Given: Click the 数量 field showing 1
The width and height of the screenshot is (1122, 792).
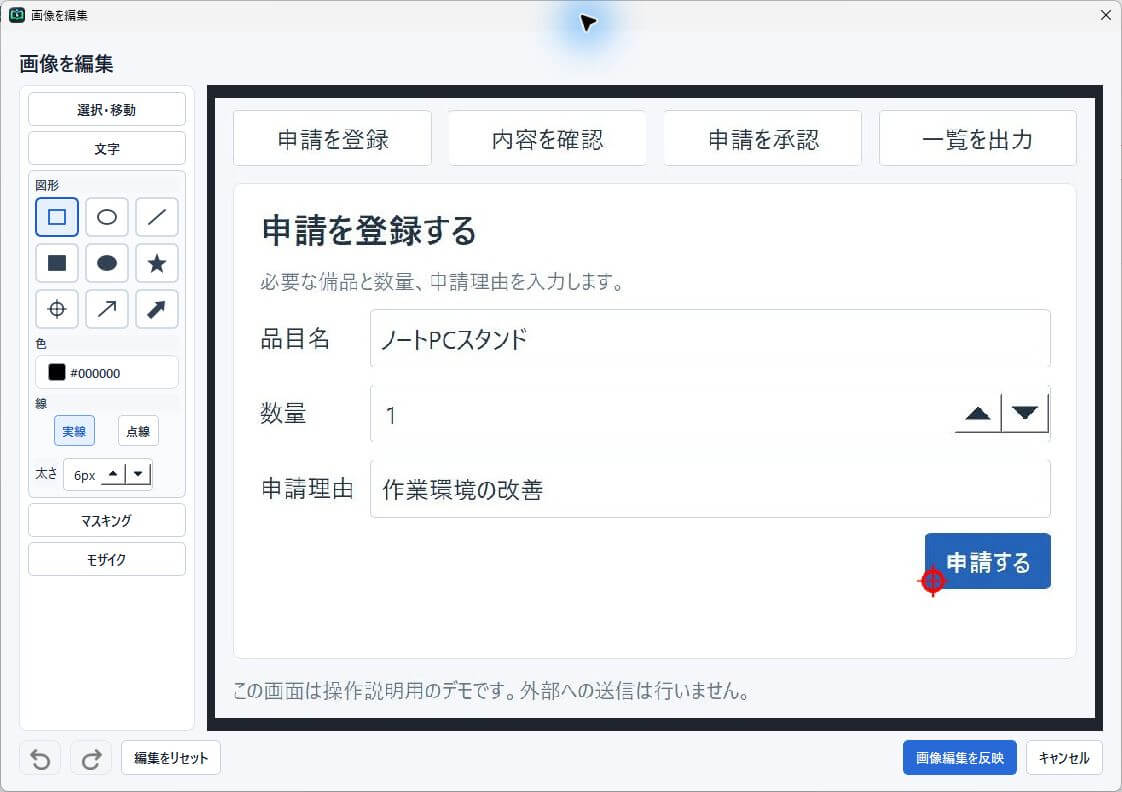Looking at the screenshot, I should (x=710, y=414).
